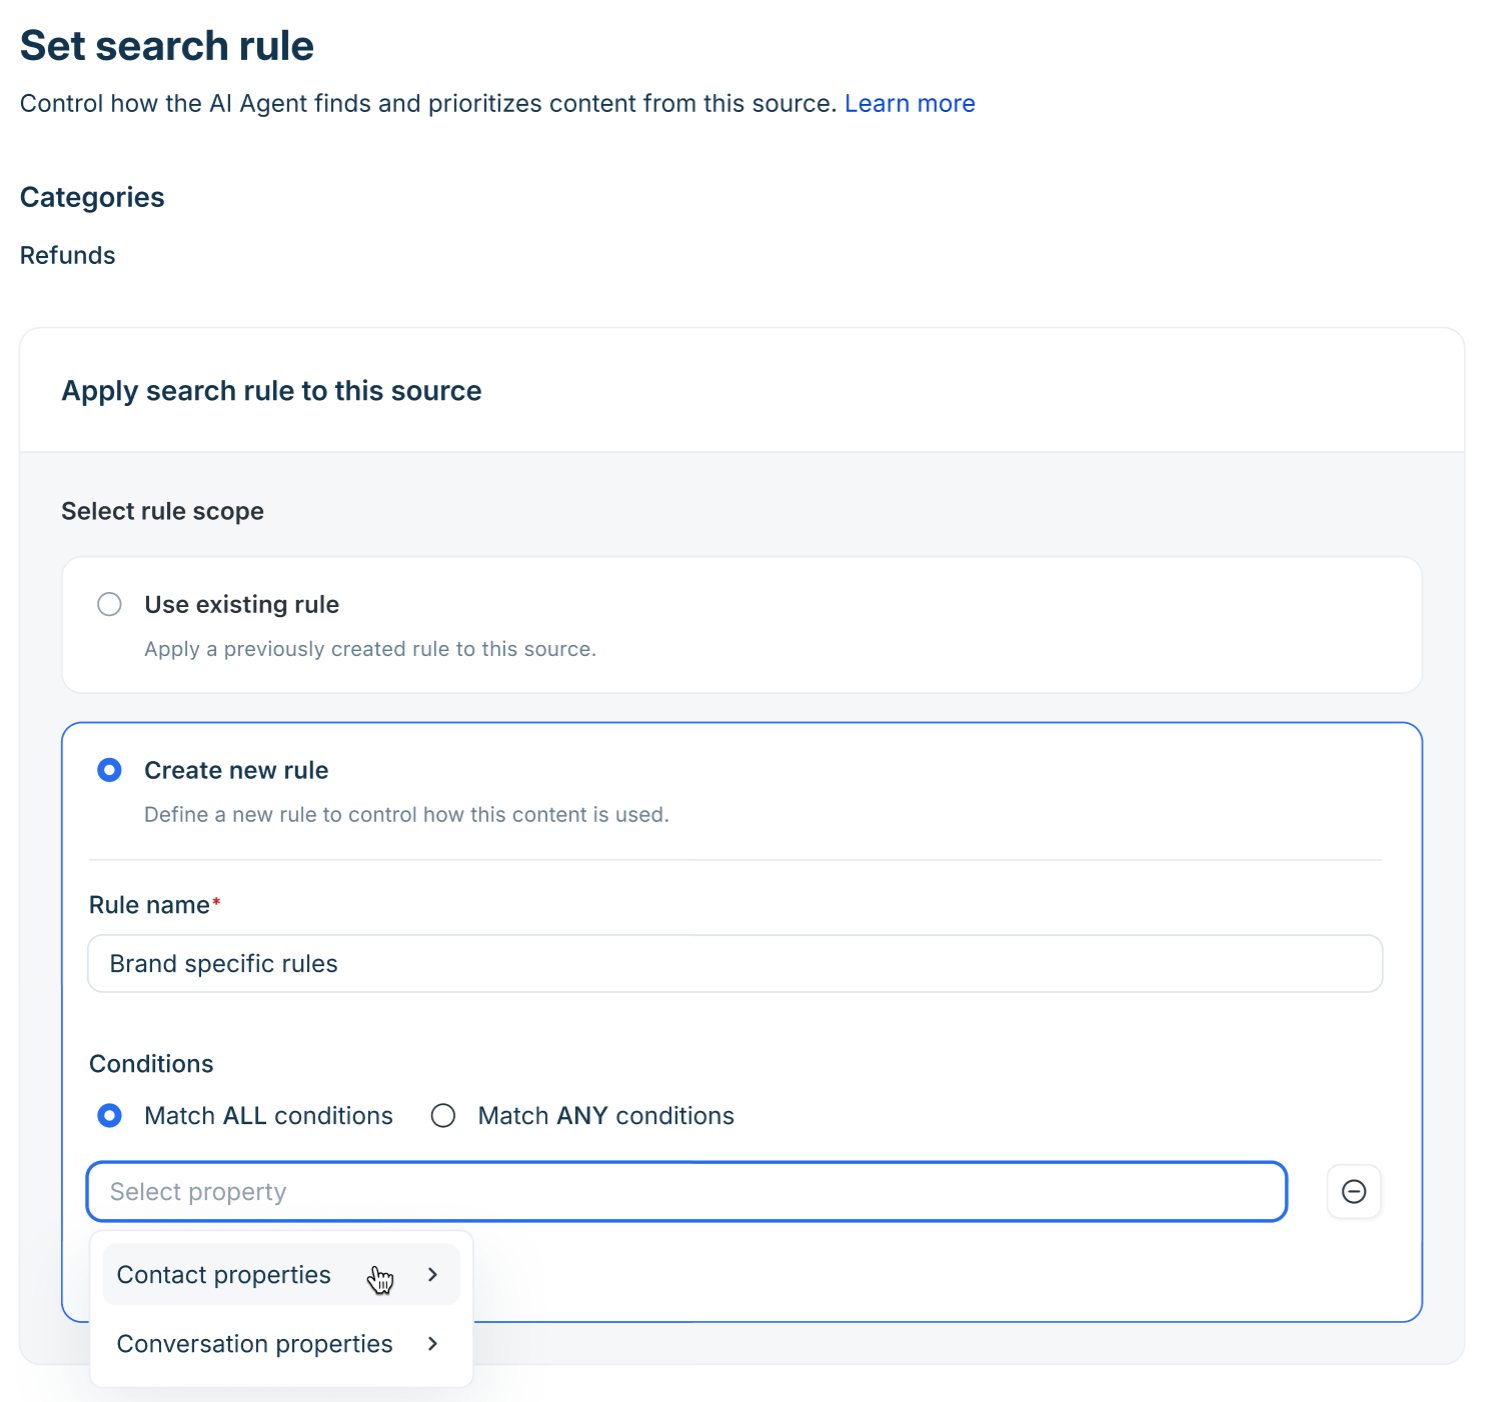Remove condition with the minus circle icon
The image size is (1490, 1402).
(x=1354, y=1191)
